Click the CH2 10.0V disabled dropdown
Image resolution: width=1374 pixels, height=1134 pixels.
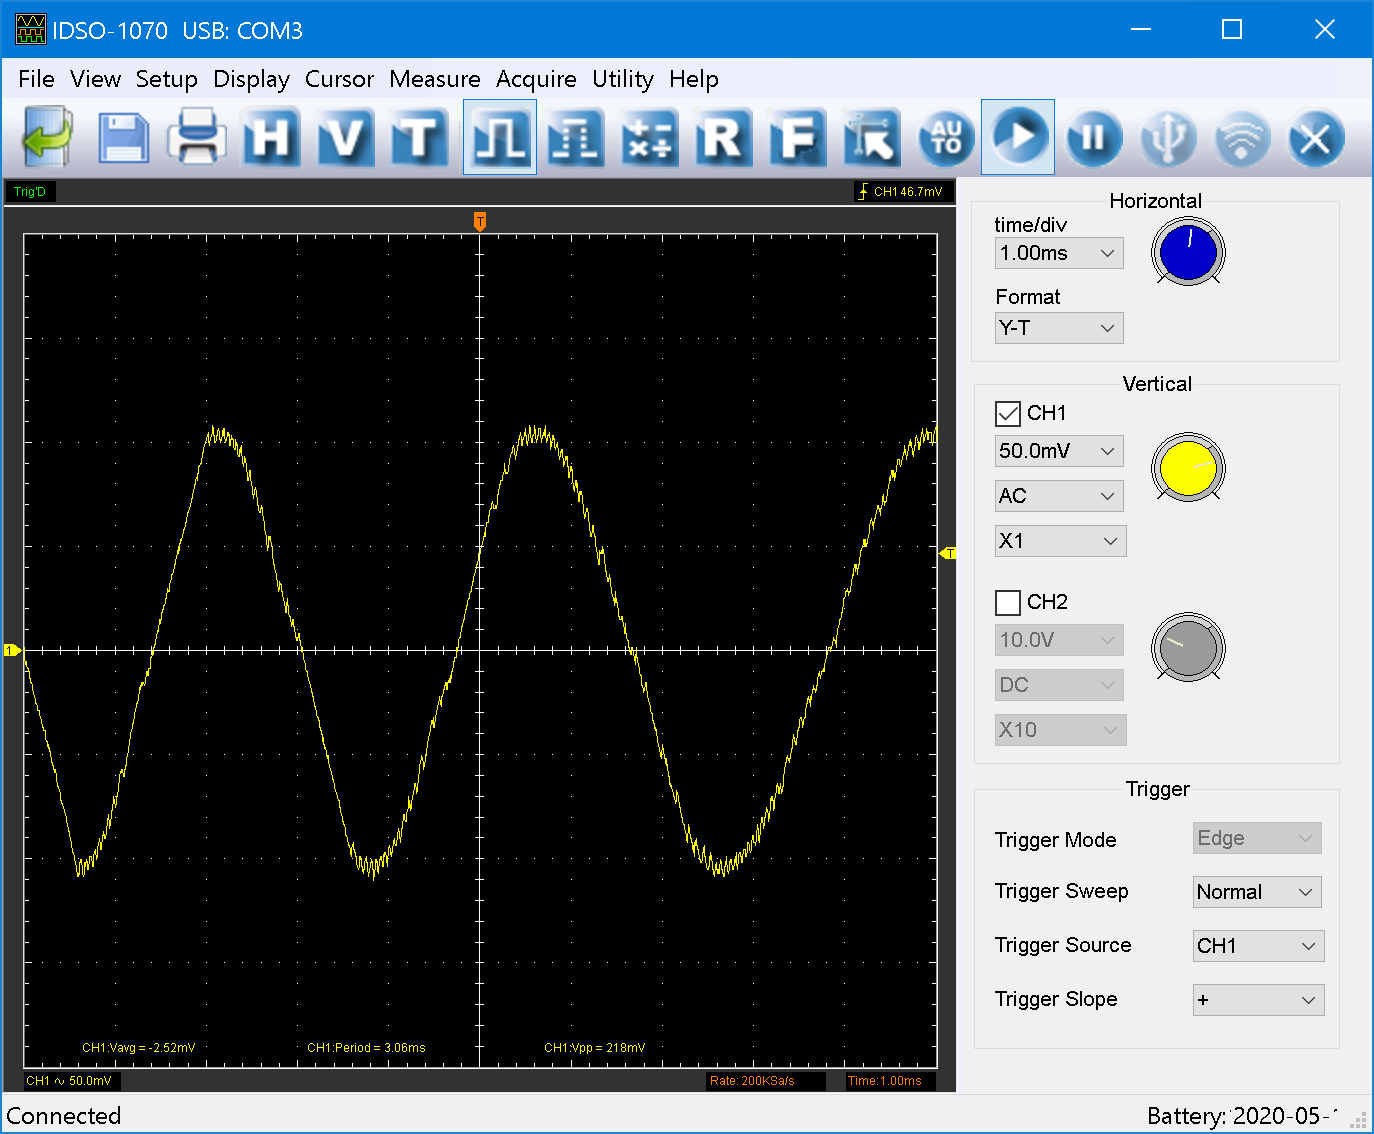click(x=1059, y=640)
